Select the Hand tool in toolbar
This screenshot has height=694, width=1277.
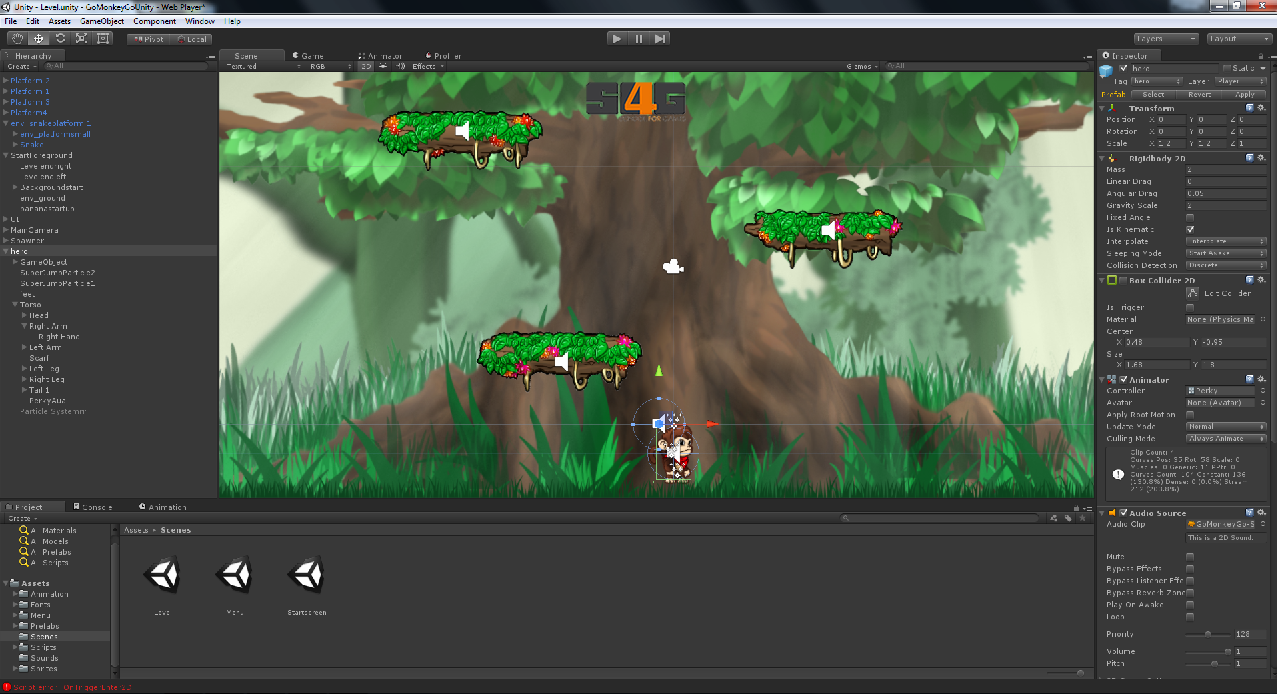click(x=17, y=38)
